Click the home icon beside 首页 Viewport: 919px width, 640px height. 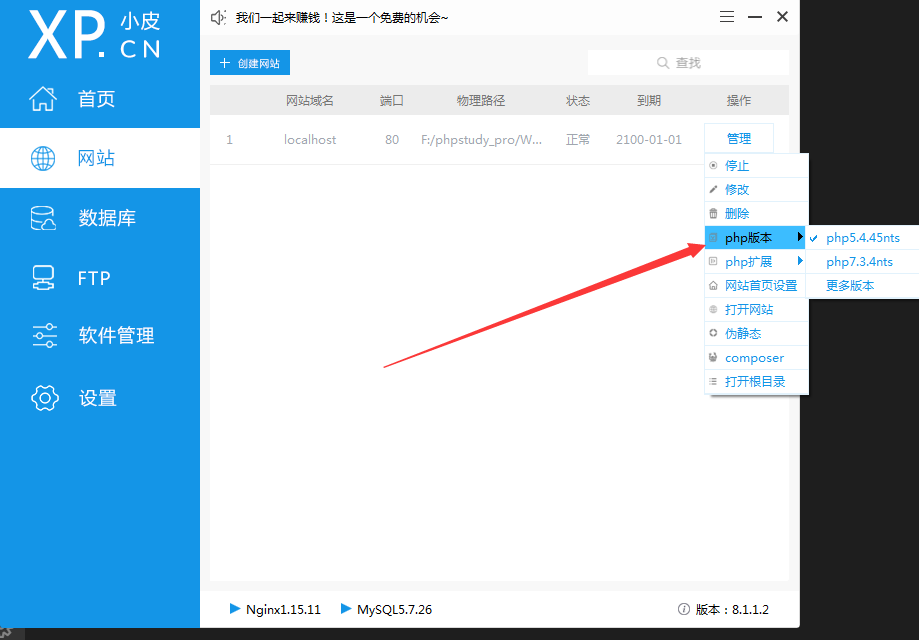43,98
